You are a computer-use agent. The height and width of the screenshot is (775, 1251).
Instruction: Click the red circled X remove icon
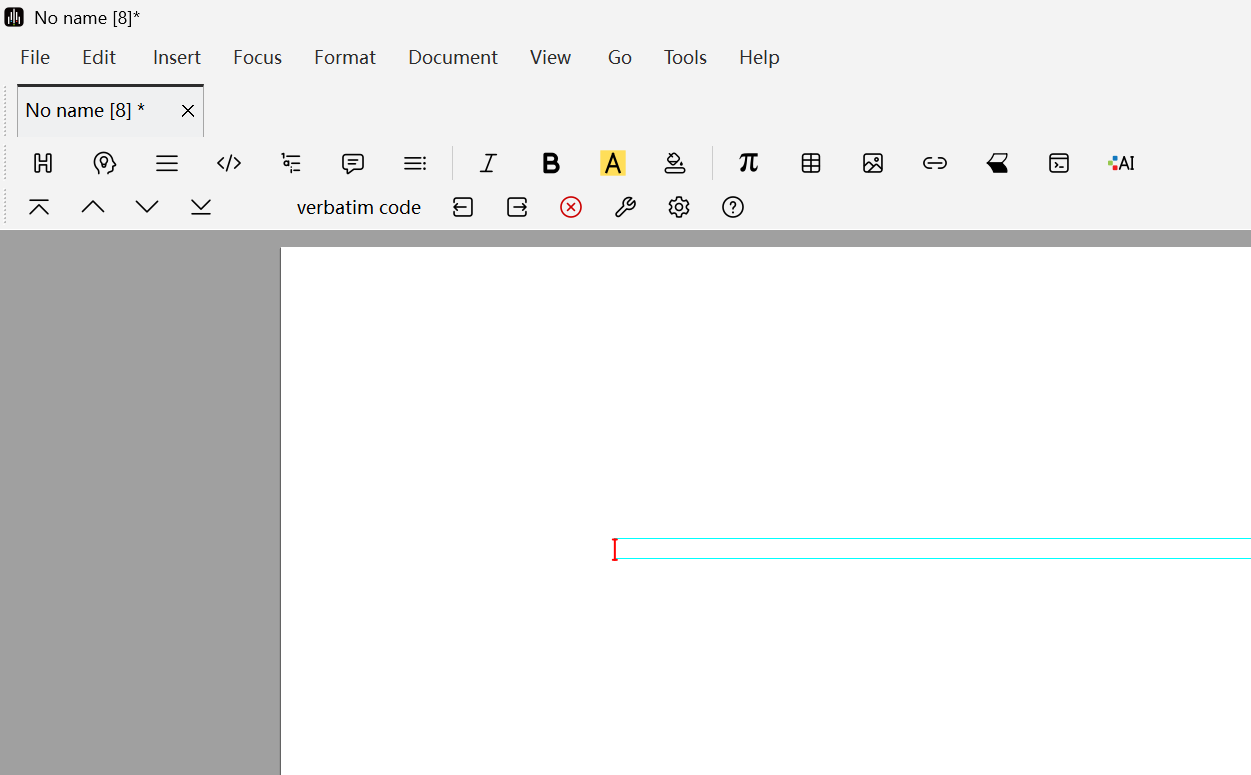571,207
